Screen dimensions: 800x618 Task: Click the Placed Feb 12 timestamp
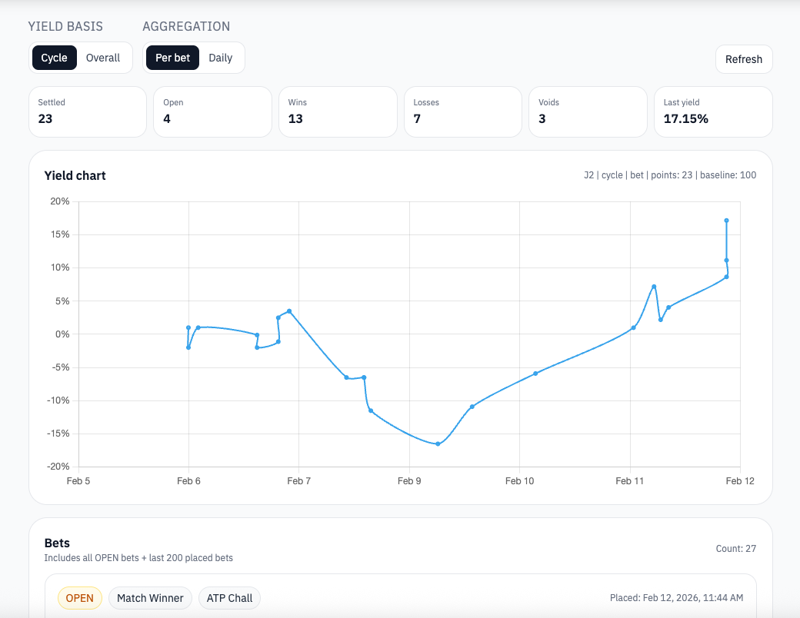point(676,598)
